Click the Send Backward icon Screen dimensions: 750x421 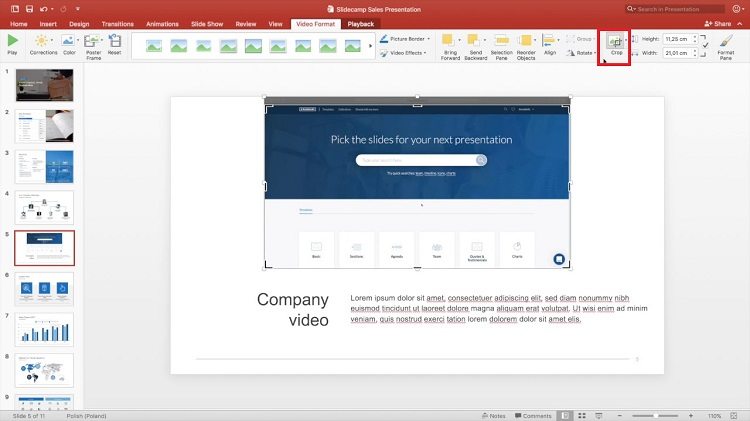(474, 41)
